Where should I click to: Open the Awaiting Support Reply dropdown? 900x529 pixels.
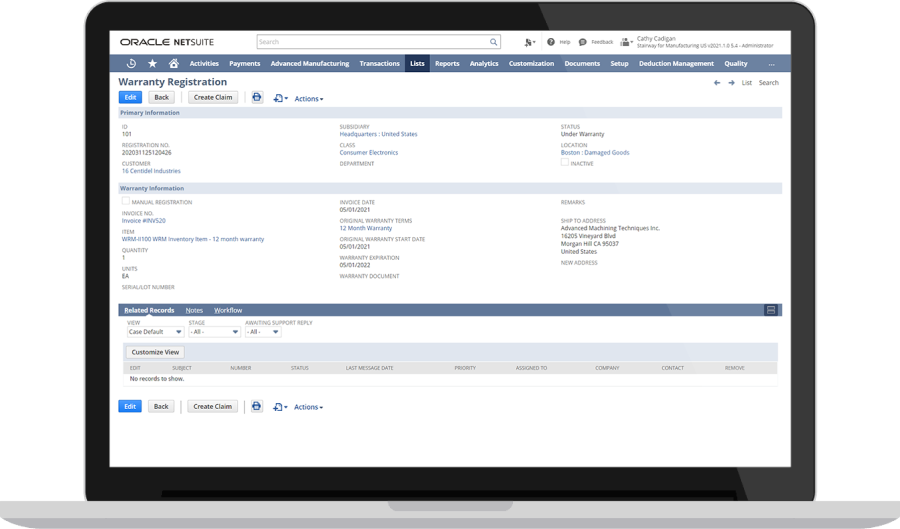coord(263,332)
